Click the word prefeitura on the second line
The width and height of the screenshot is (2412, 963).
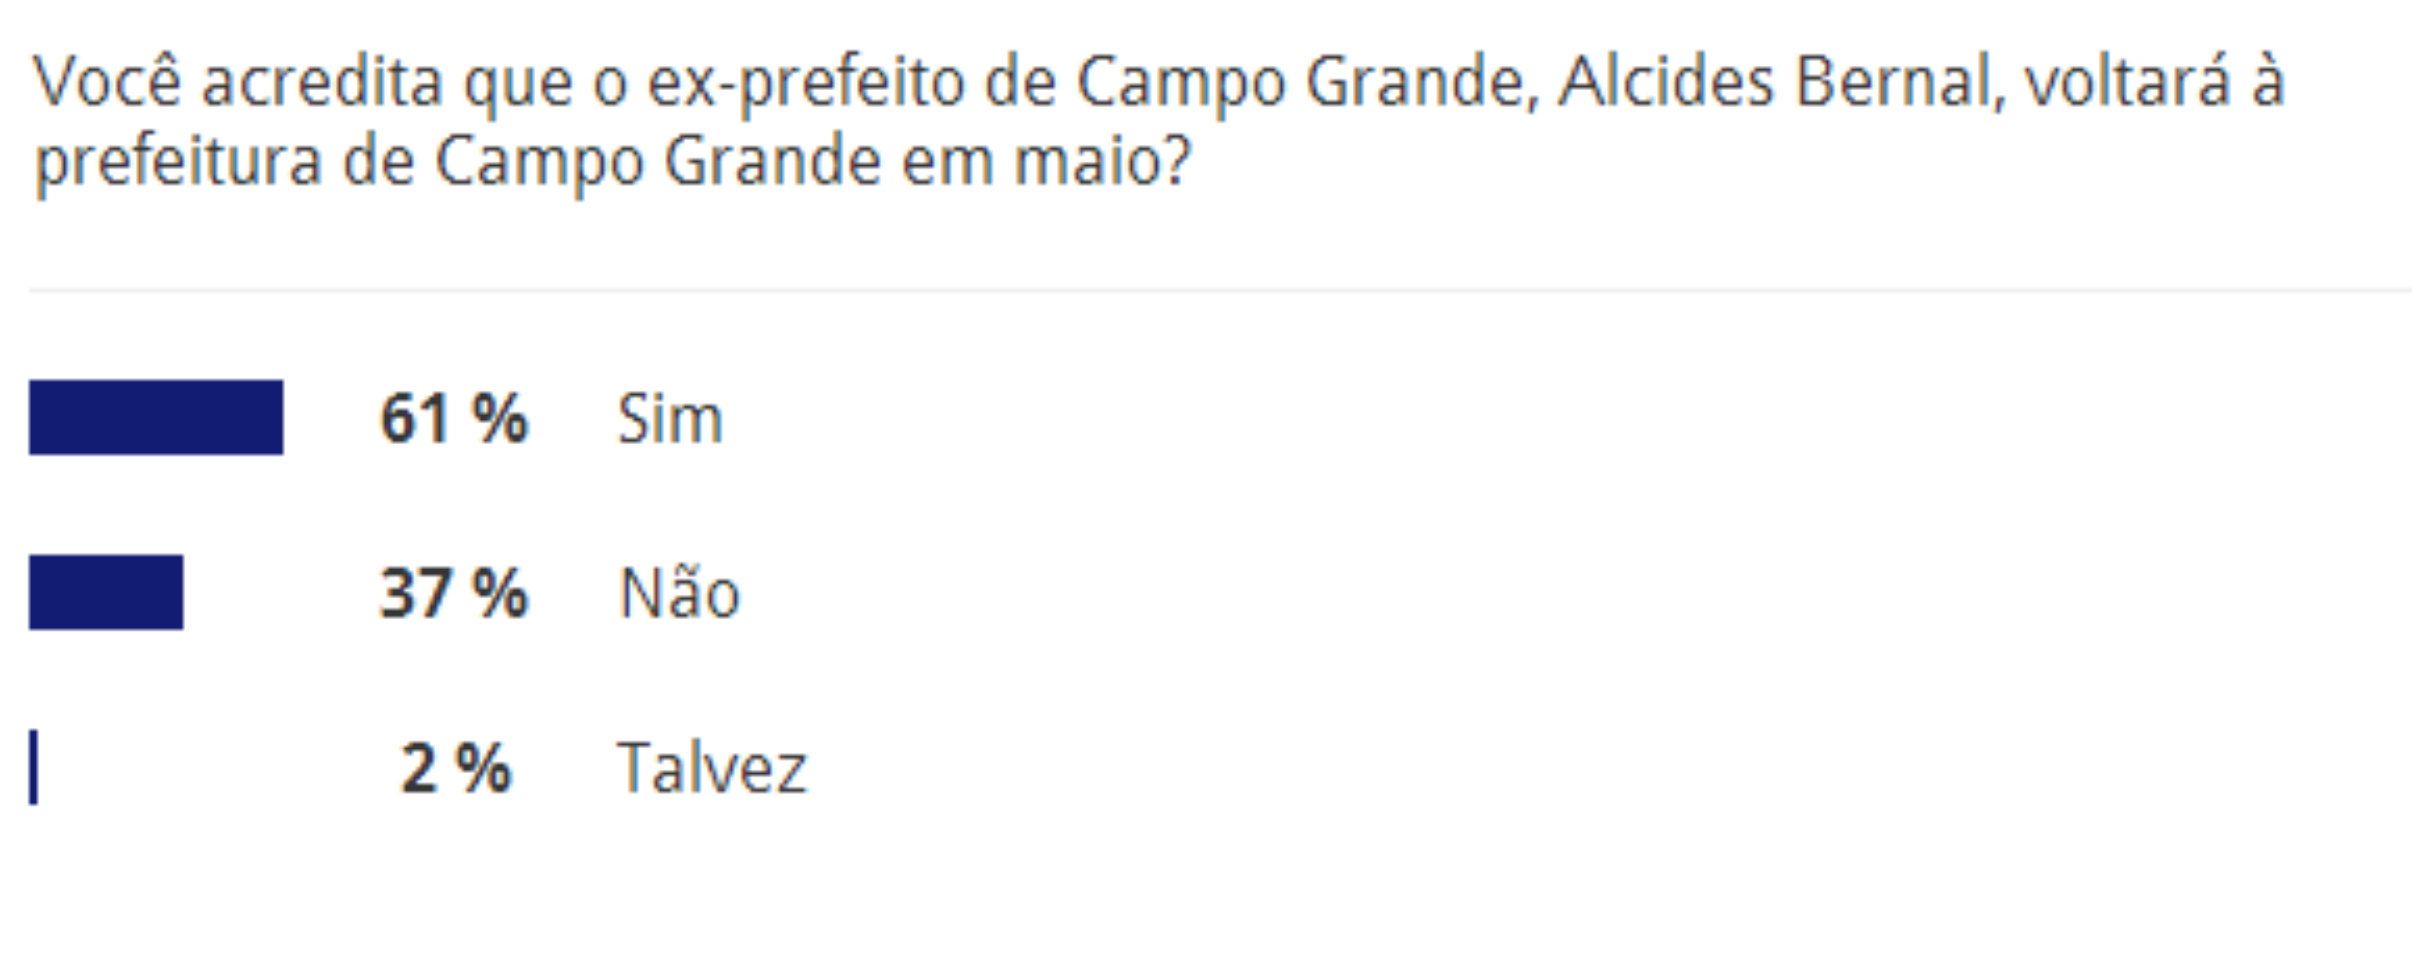(x=178, y=163)
